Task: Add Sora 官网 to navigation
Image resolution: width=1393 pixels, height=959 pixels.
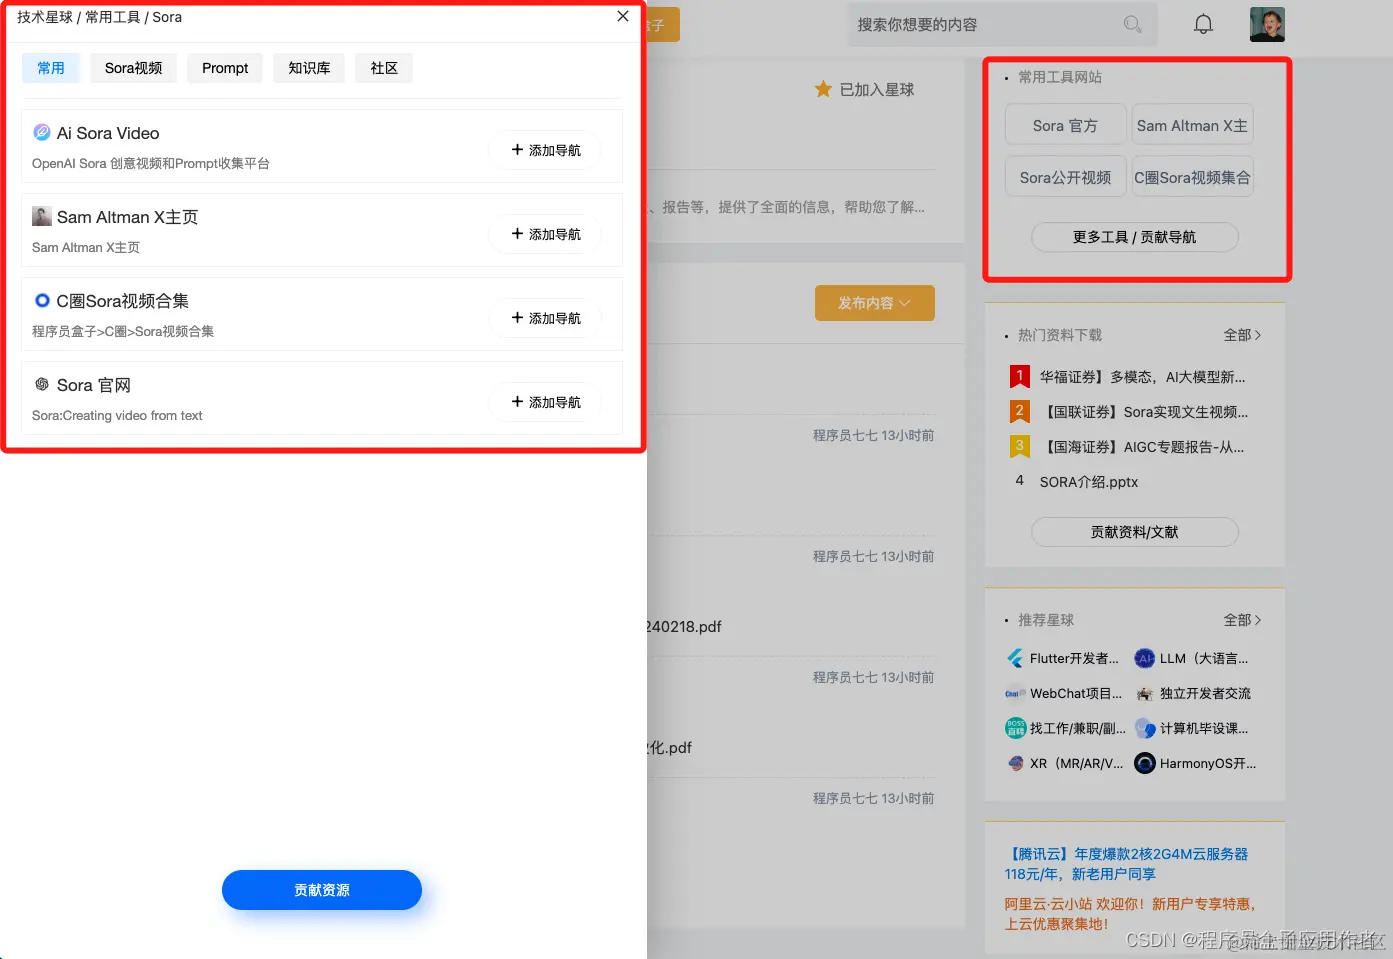Action: point(545,402)
